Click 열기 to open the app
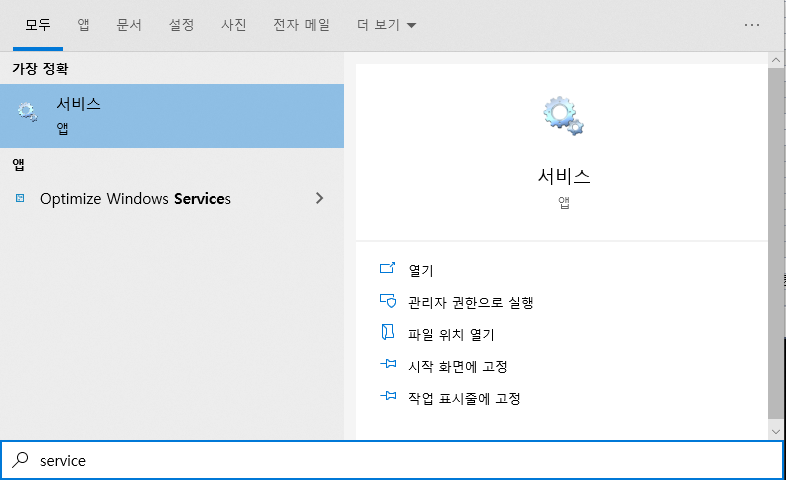This screenshot has height=480, width=786. [x=421, y=271]
